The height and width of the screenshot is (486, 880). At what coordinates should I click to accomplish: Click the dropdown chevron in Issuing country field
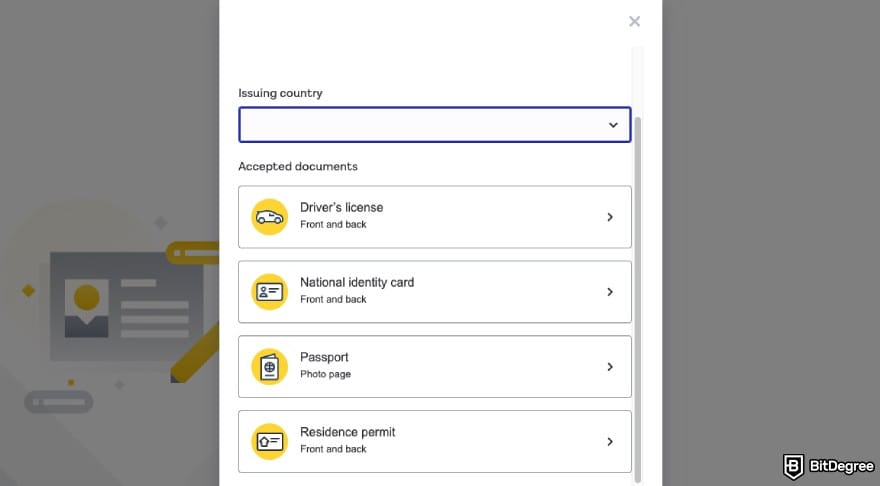[613, 125]
